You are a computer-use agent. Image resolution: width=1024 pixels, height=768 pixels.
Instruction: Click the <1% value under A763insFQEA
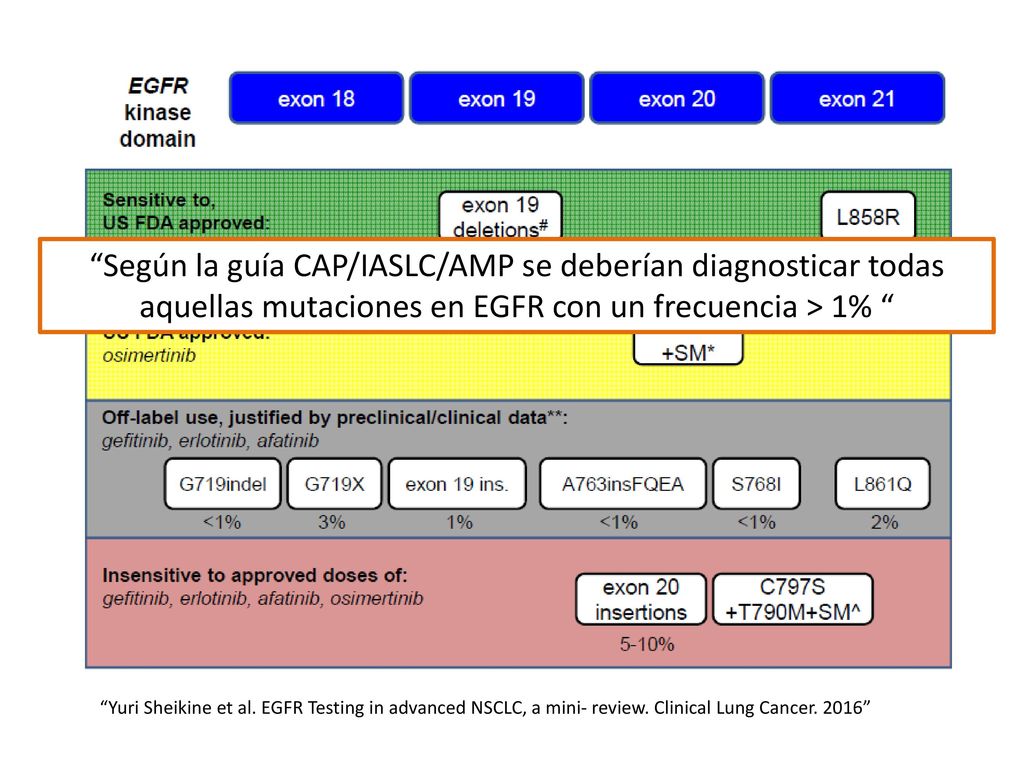tap(619, 522)
